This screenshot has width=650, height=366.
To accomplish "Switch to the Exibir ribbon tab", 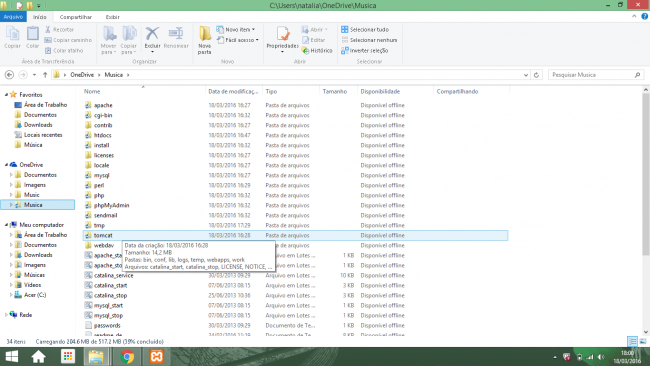I will [x=112, y=17].
